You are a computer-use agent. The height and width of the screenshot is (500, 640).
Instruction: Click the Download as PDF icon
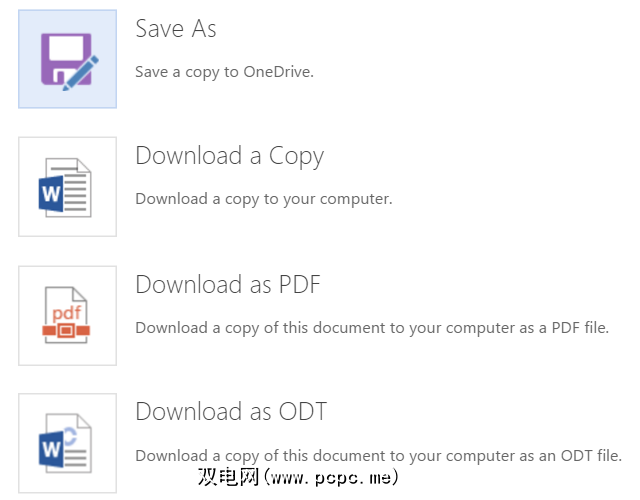(67, 315)
